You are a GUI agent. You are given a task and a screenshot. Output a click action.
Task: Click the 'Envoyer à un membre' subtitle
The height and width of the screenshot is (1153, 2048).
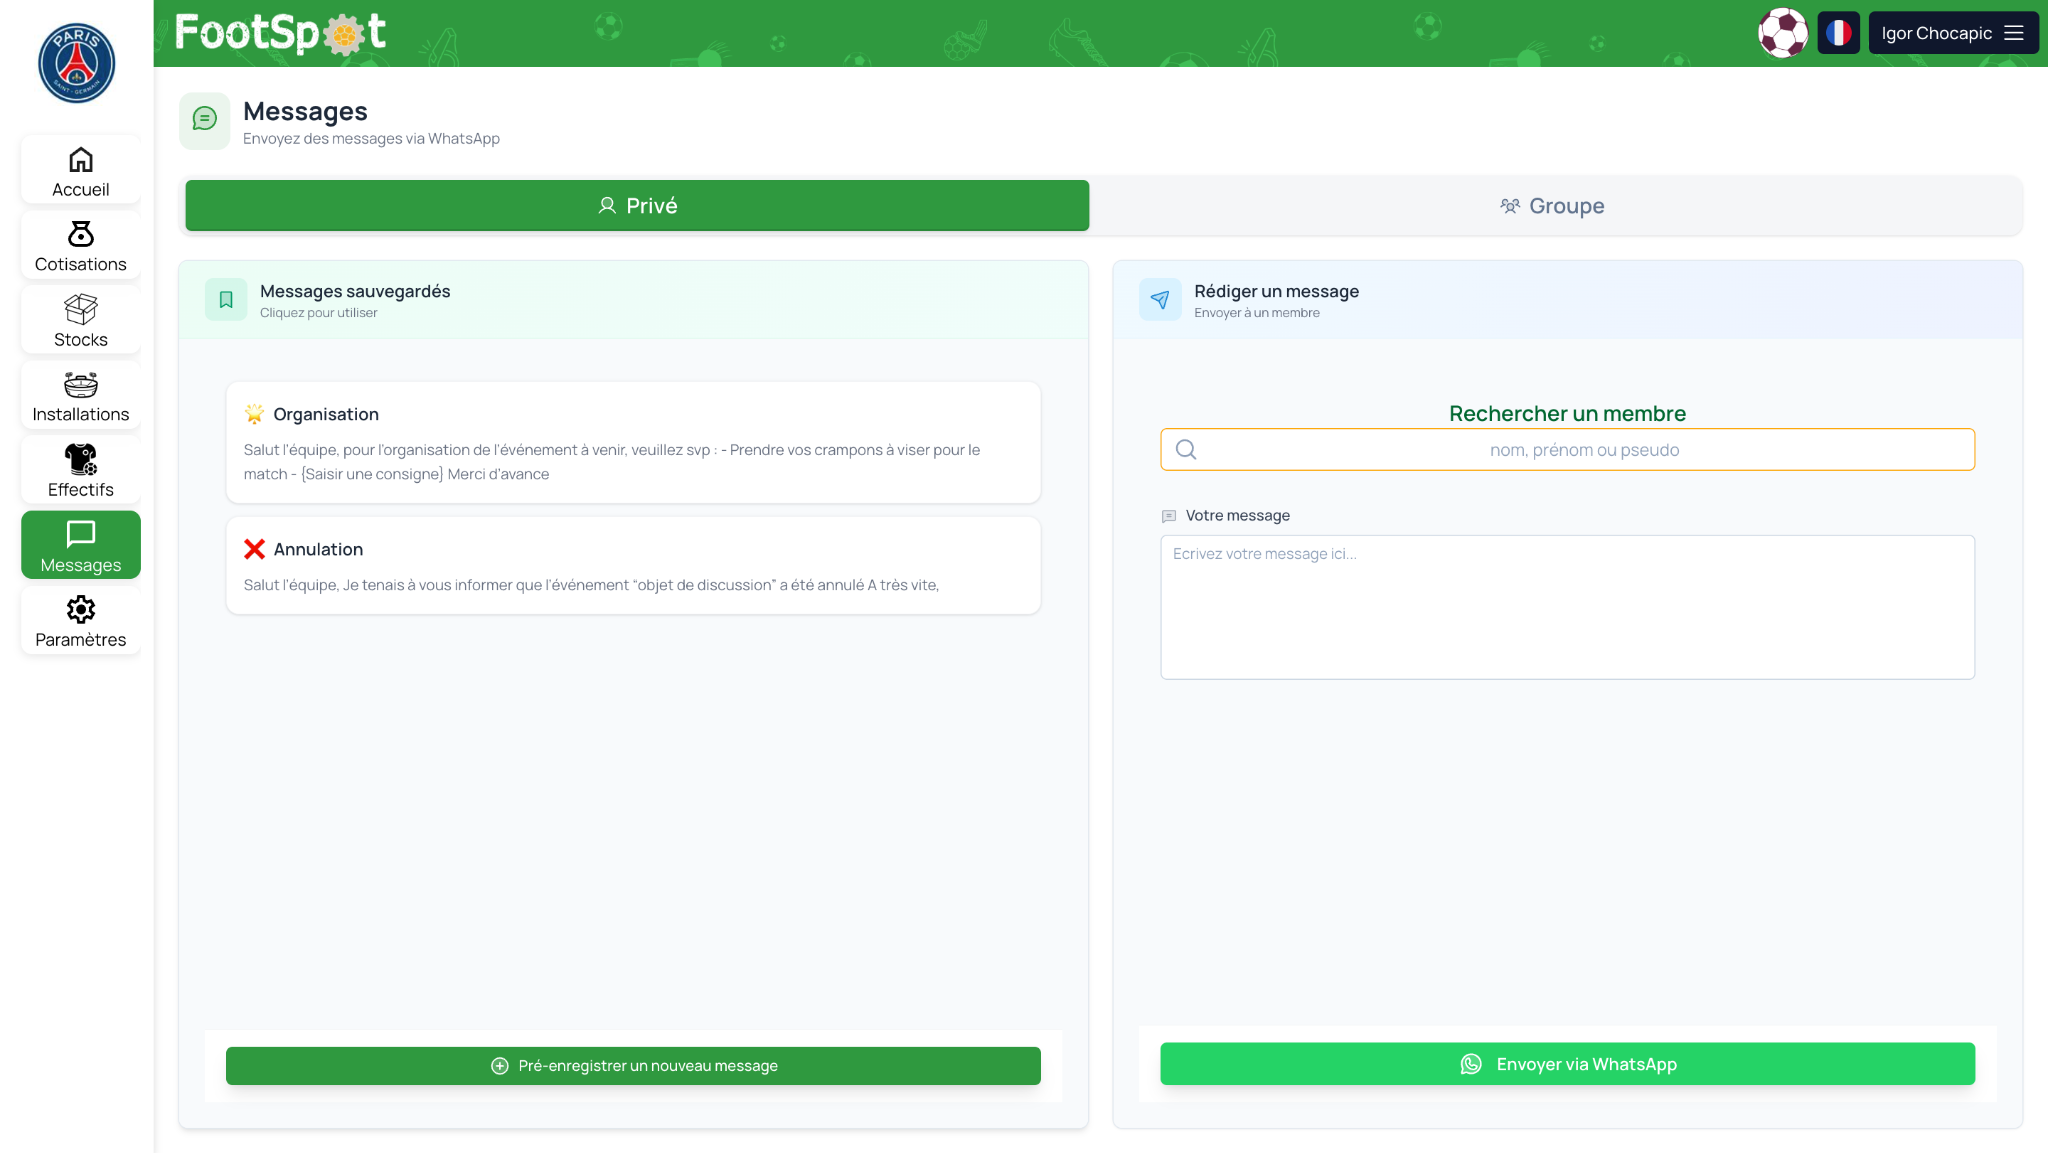(1257, 313)
